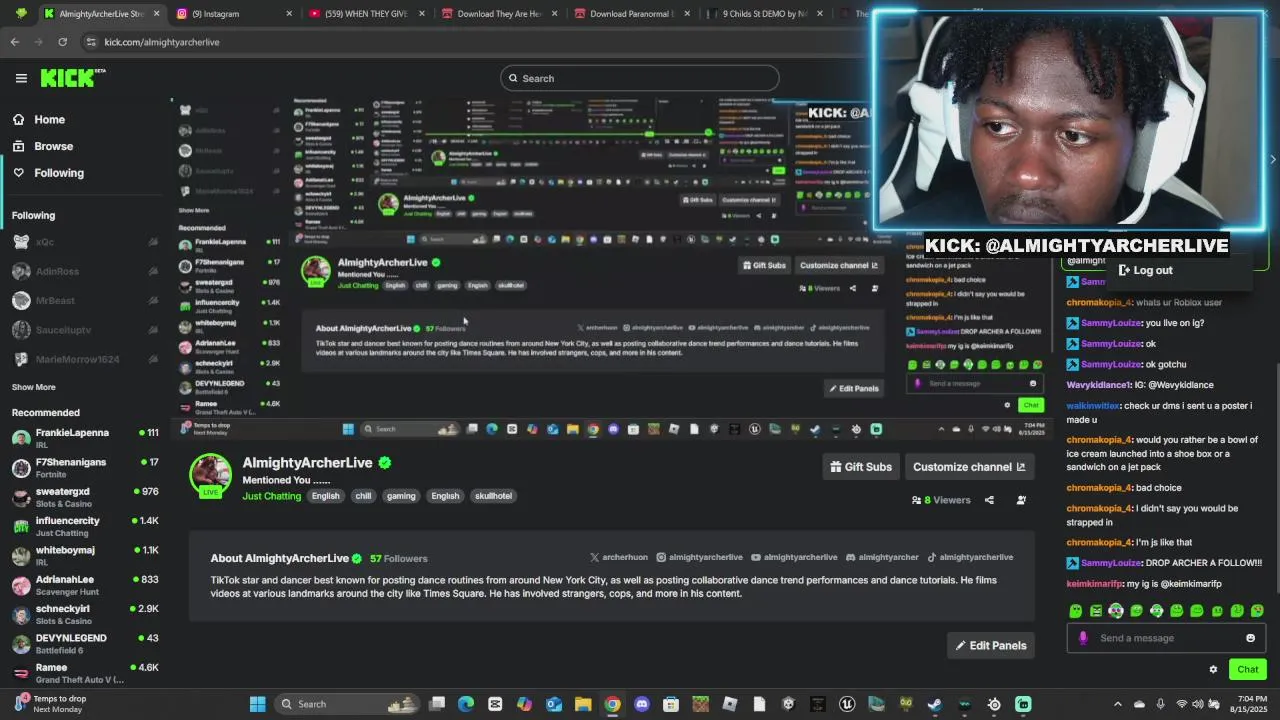
Task: Open AdrianahLee recommended channel
Action: pos(85,584)
